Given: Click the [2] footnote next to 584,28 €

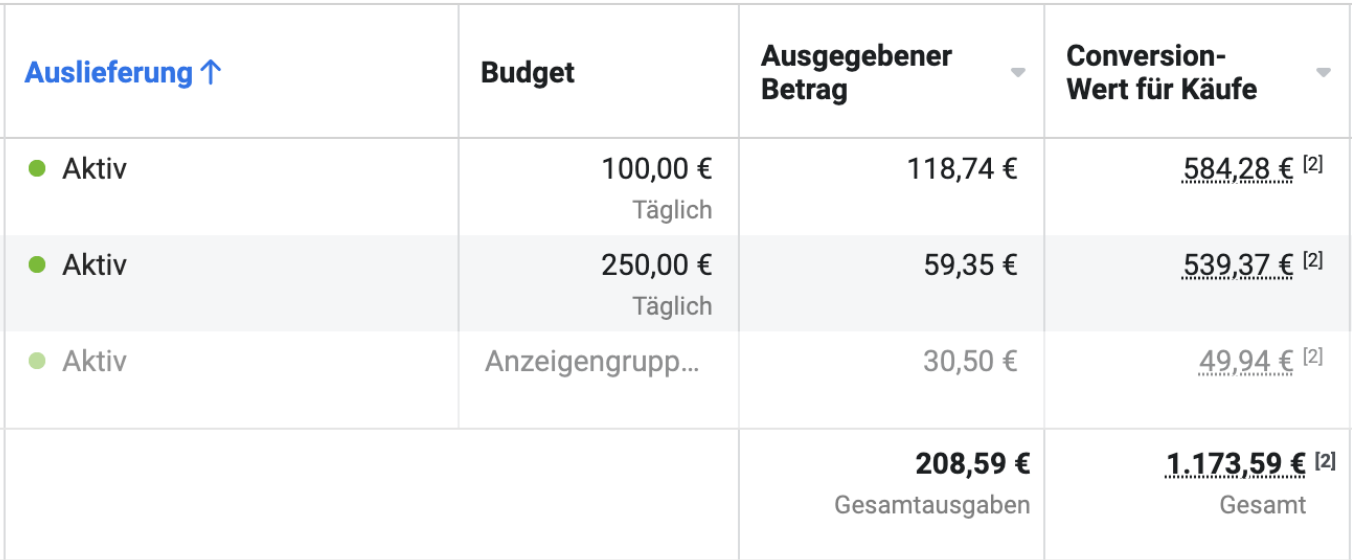Looking at the screenshot, I should point(1313,165).
